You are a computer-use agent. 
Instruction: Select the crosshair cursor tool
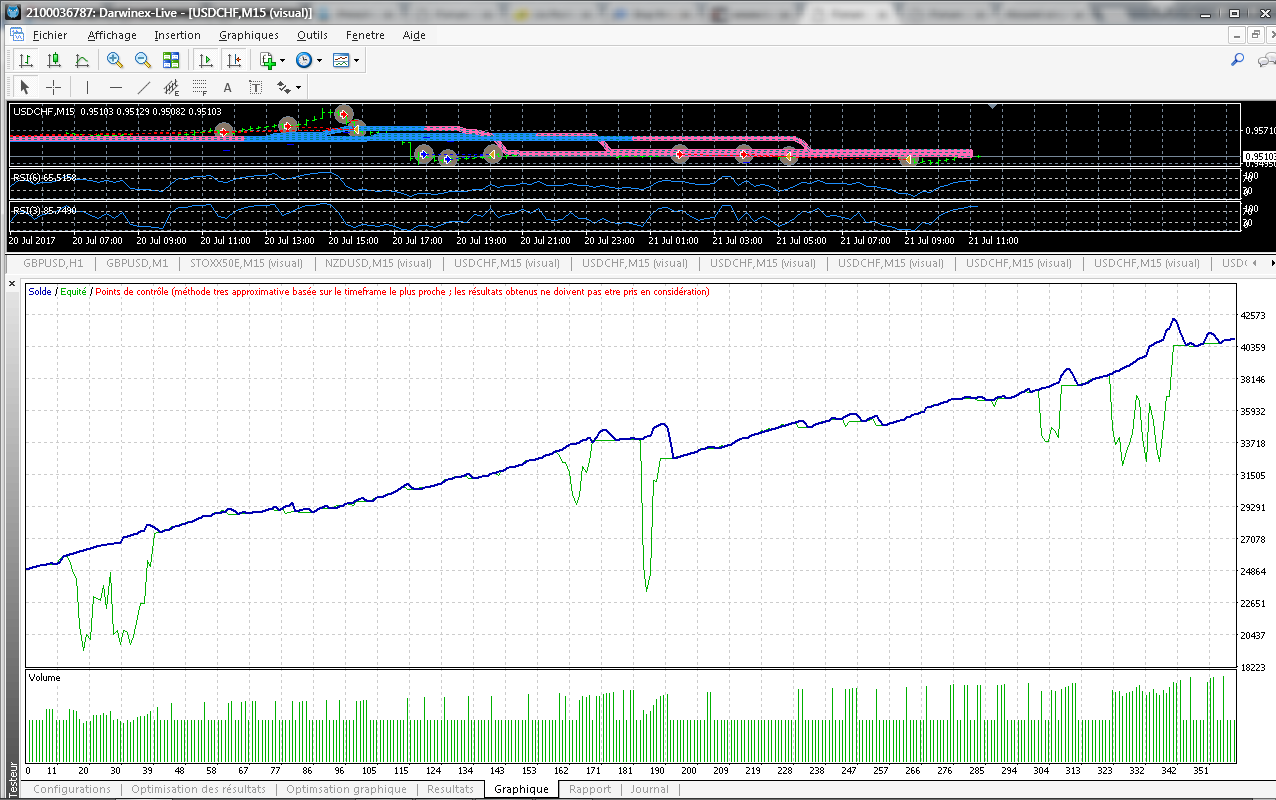[54, 87]
